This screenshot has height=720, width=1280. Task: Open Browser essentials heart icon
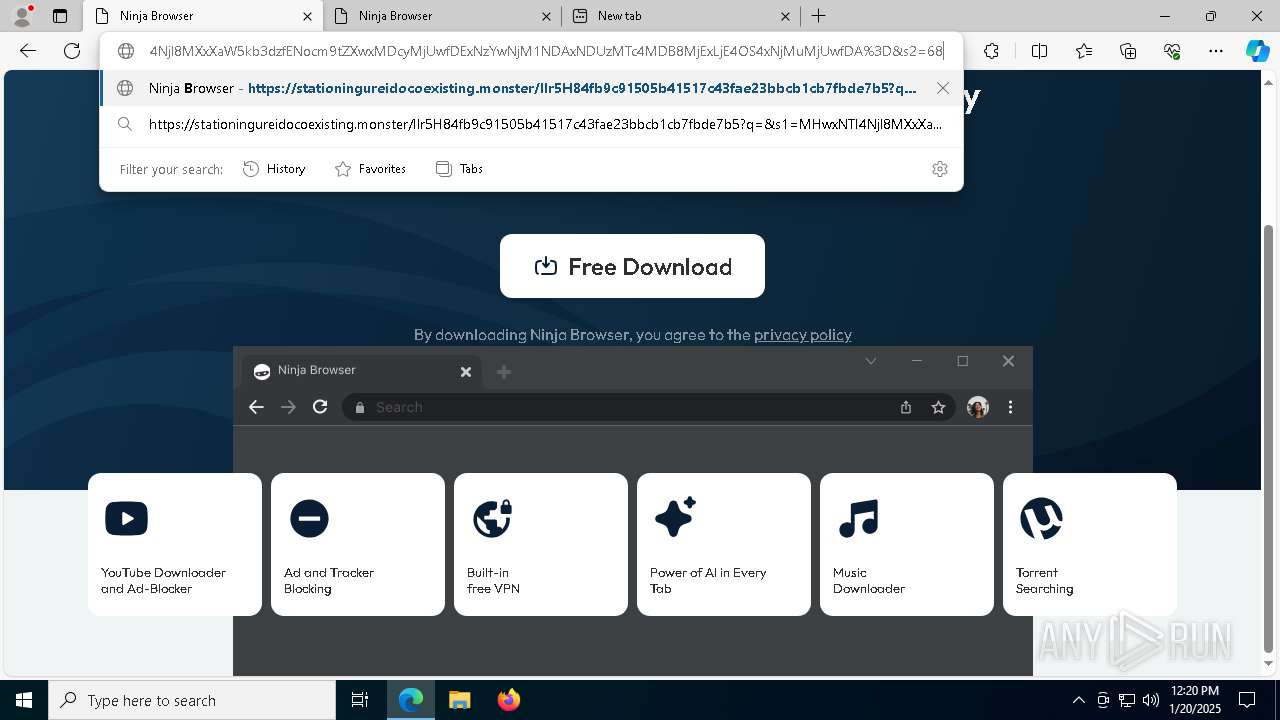[1172, 51]
